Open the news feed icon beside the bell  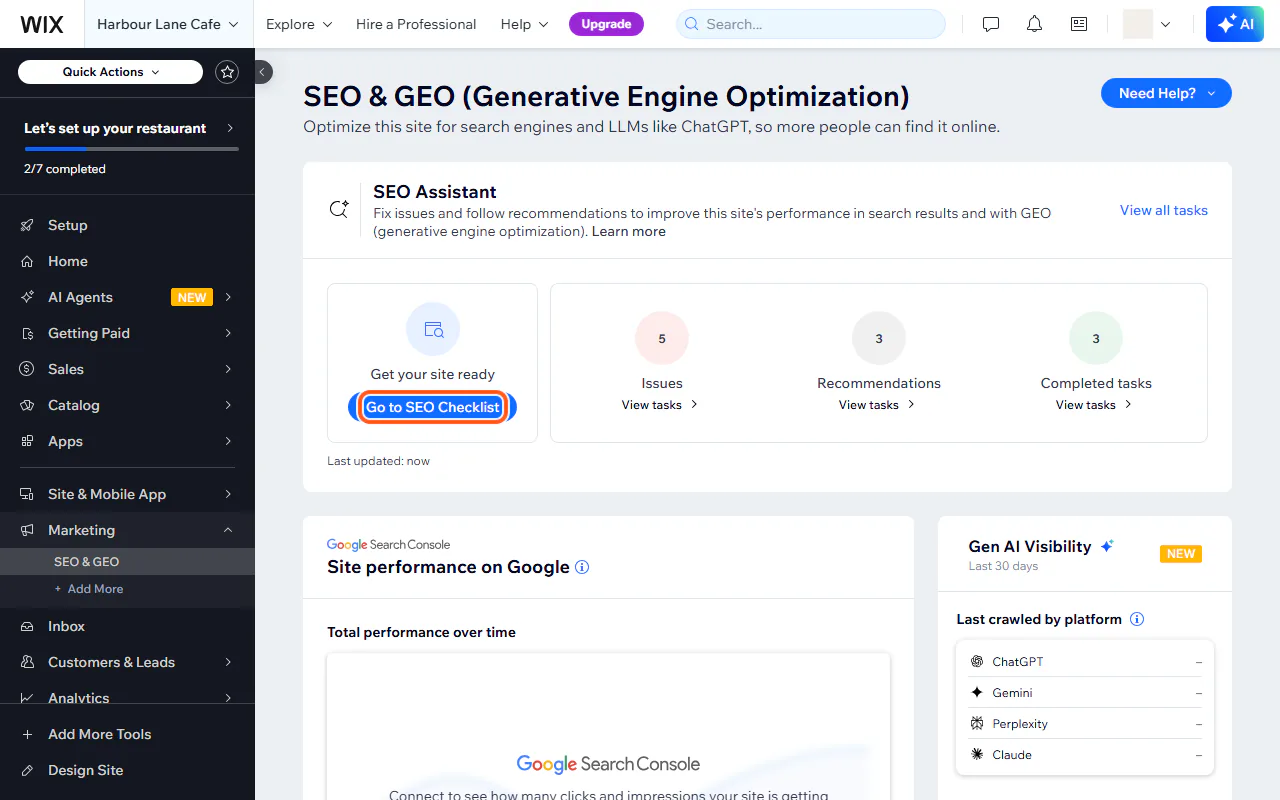1079,24
